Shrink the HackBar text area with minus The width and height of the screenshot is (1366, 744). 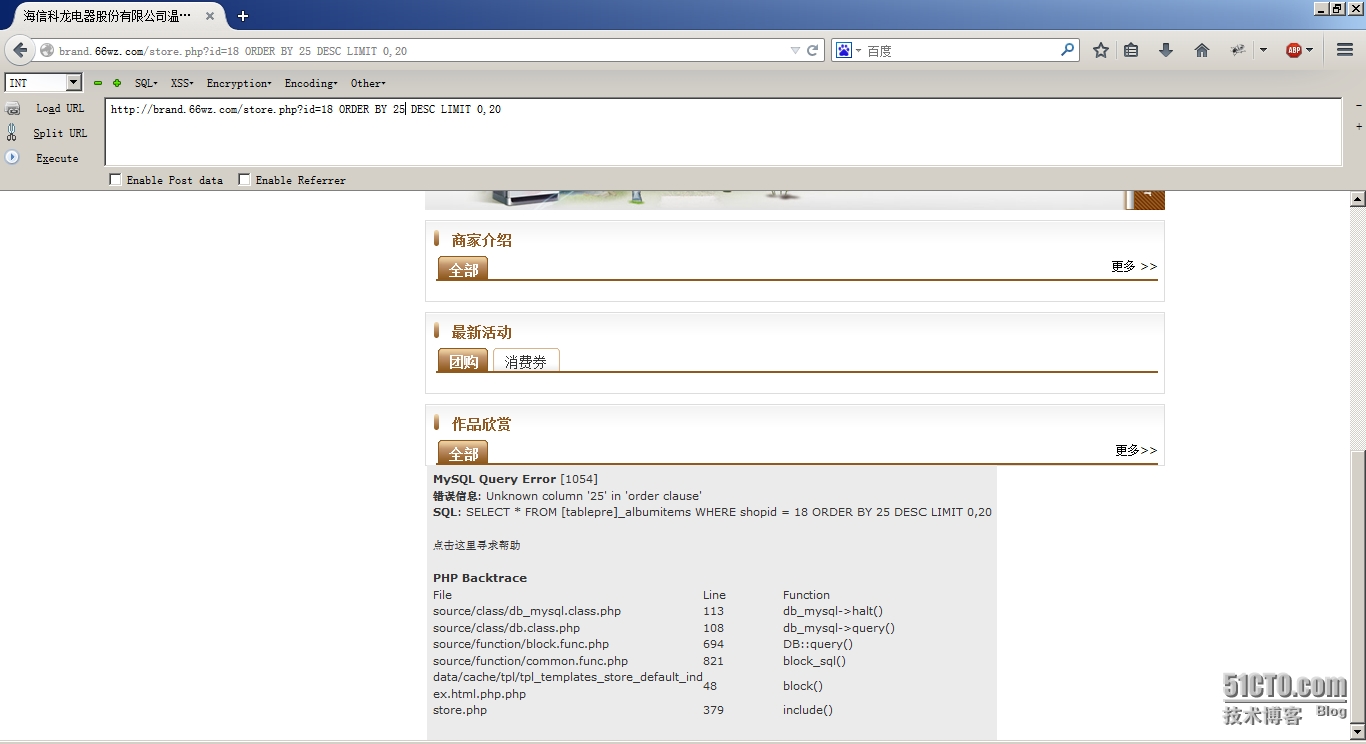(1358, 105)
